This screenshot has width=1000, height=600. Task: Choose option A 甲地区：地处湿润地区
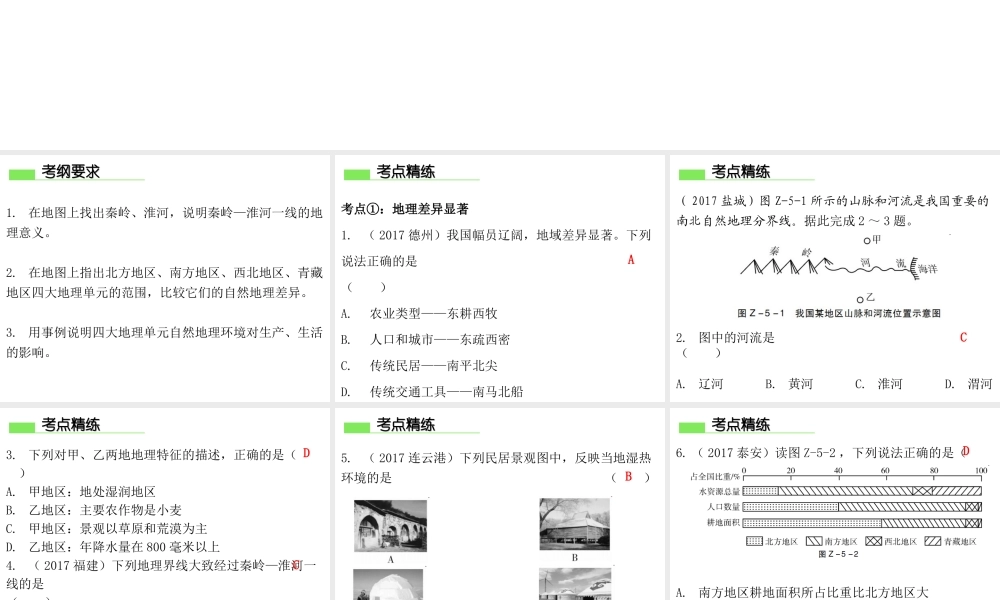81,492
